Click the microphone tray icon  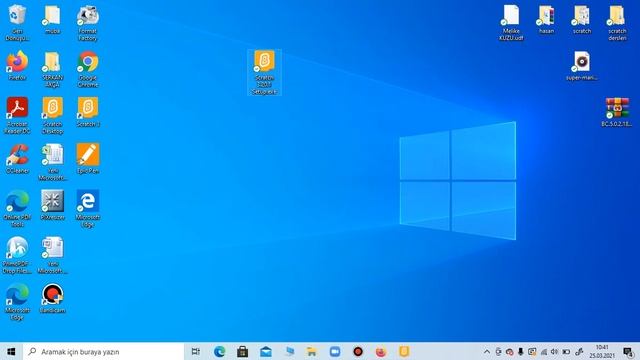pyautogui.click(x=520, y=351)
